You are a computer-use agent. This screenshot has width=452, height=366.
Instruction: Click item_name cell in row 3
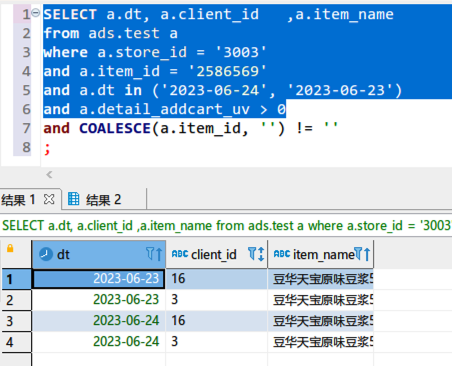click(x=321, y=321)
